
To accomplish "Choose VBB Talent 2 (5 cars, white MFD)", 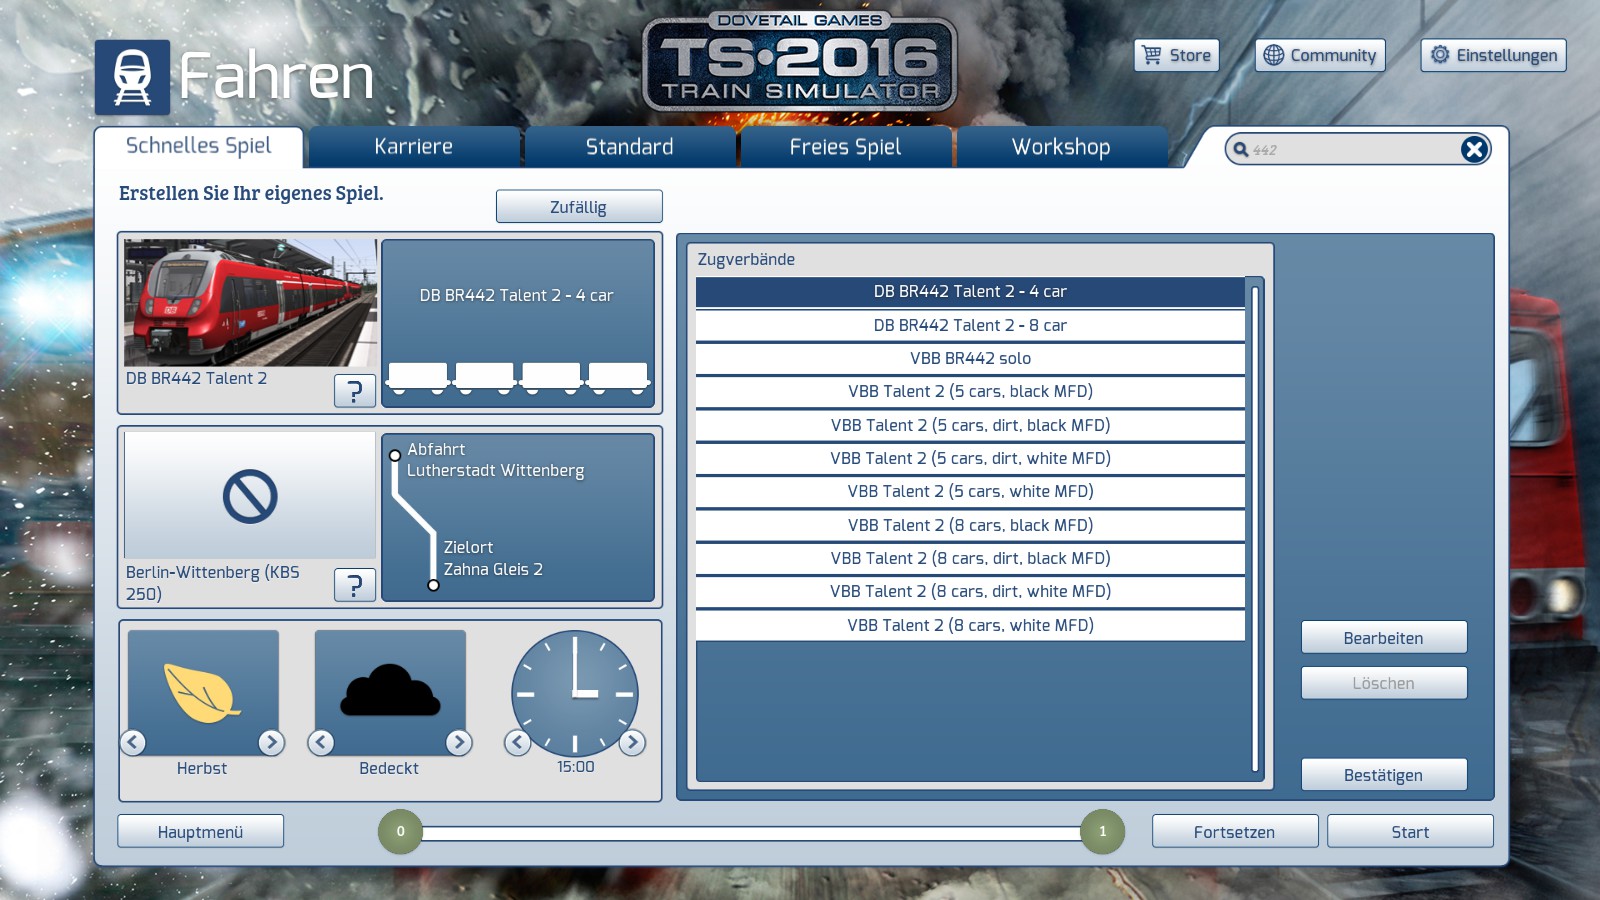I will [970, 492].
